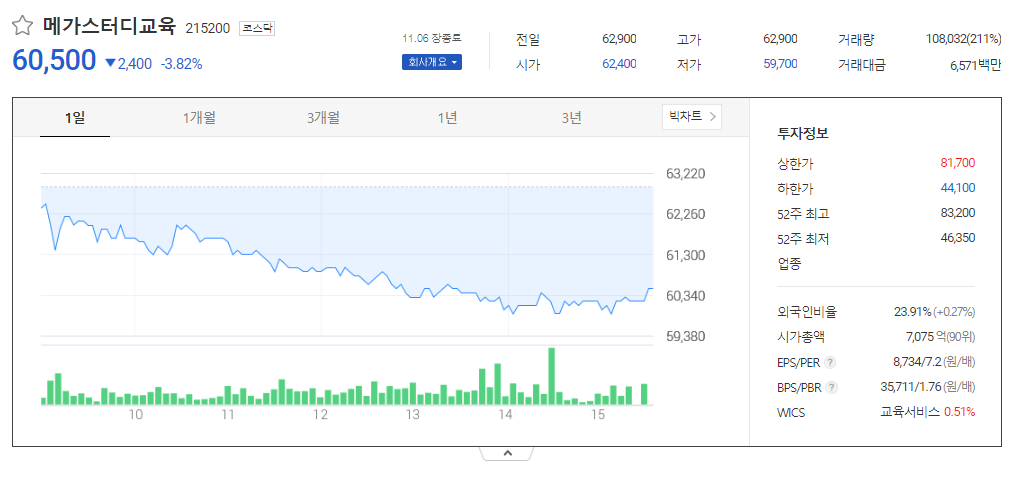Show the BPS/PBR help tooltip icon

pos(831,387)
